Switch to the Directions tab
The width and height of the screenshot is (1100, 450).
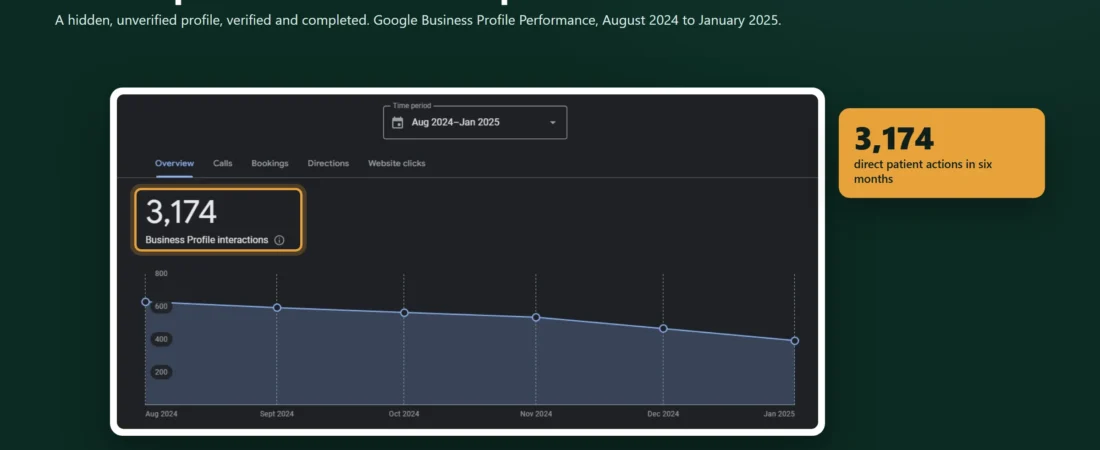point(328,164)
